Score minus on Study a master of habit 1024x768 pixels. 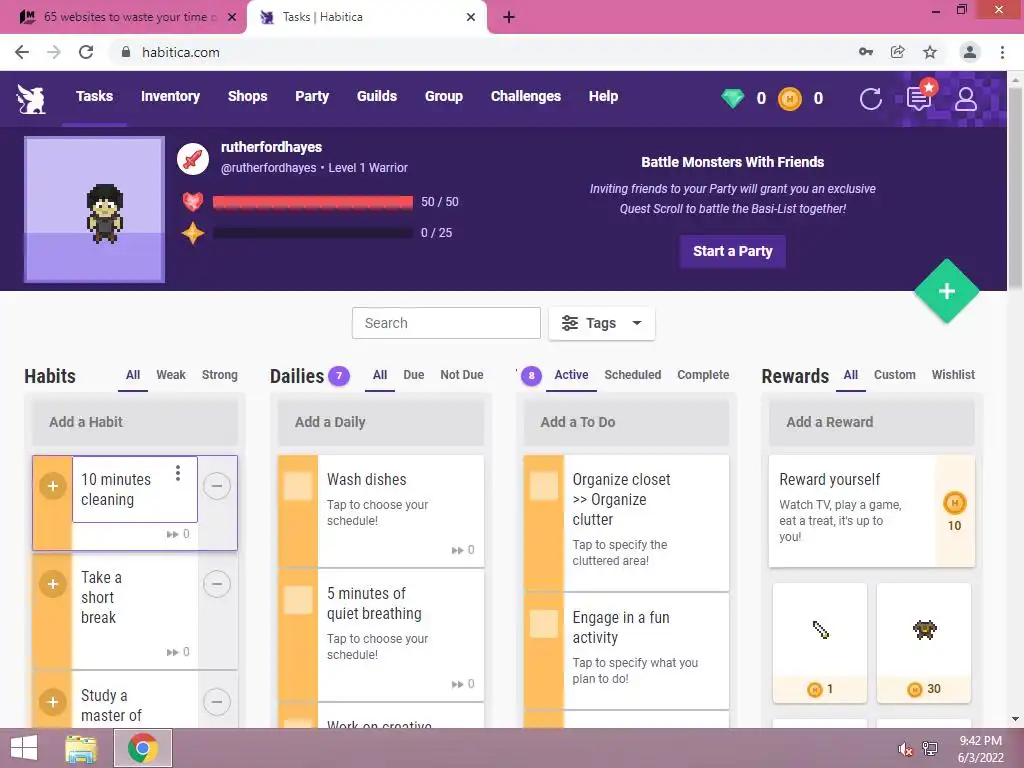[x=217, y=702]
